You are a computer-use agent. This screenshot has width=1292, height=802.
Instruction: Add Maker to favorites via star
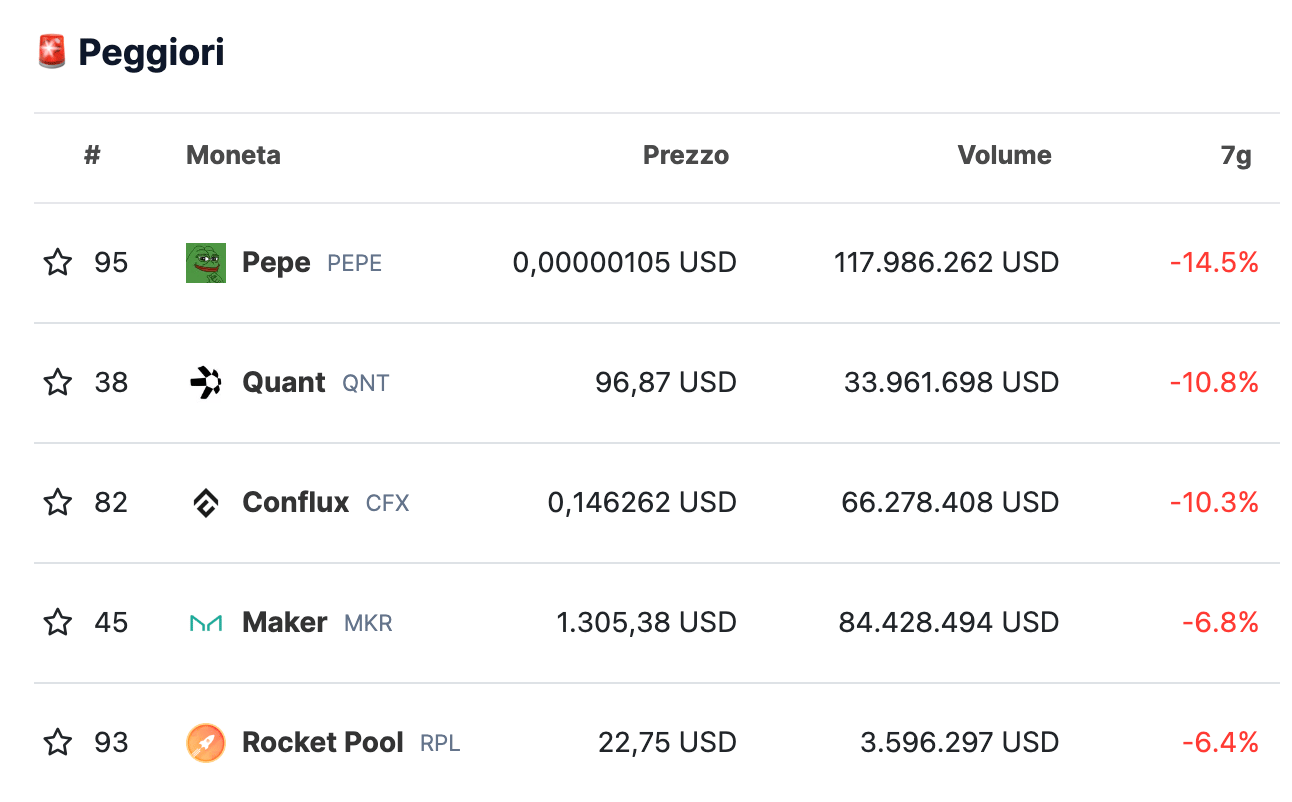[x=58, y=623]
